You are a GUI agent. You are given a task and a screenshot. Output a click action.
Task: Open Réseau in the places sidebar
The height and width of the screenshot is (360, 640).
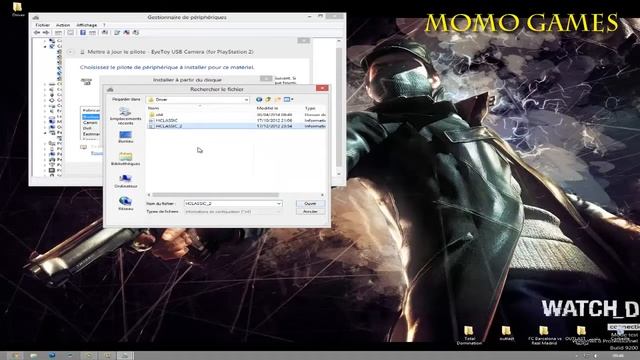tap(125, 203)
